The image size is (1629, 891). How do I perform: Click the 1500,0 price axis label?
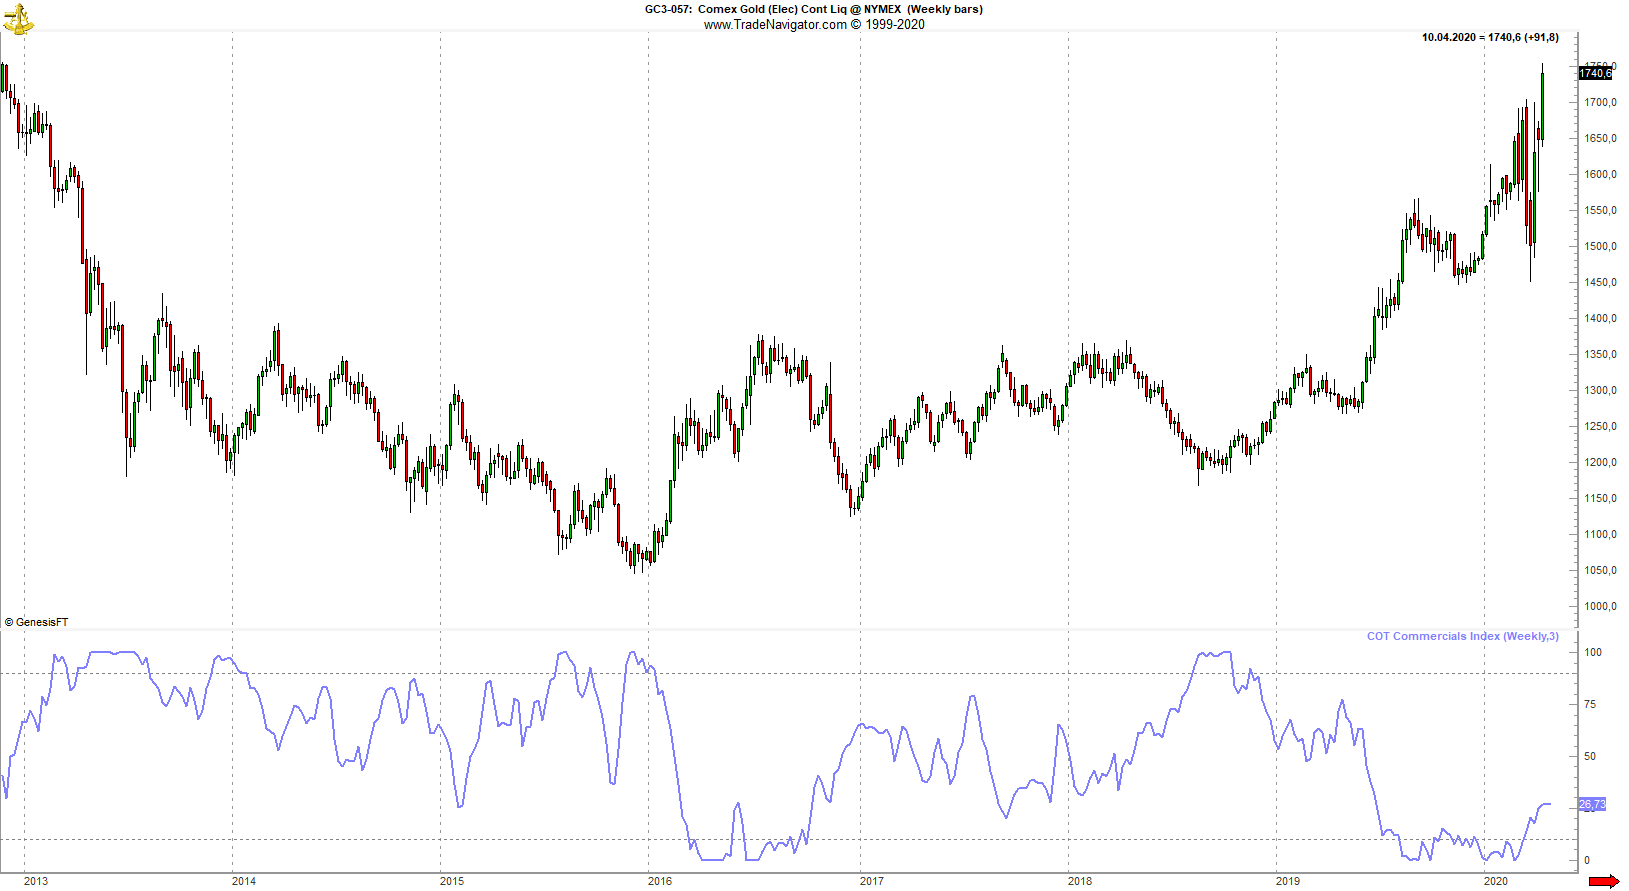tap(1600, 246)
